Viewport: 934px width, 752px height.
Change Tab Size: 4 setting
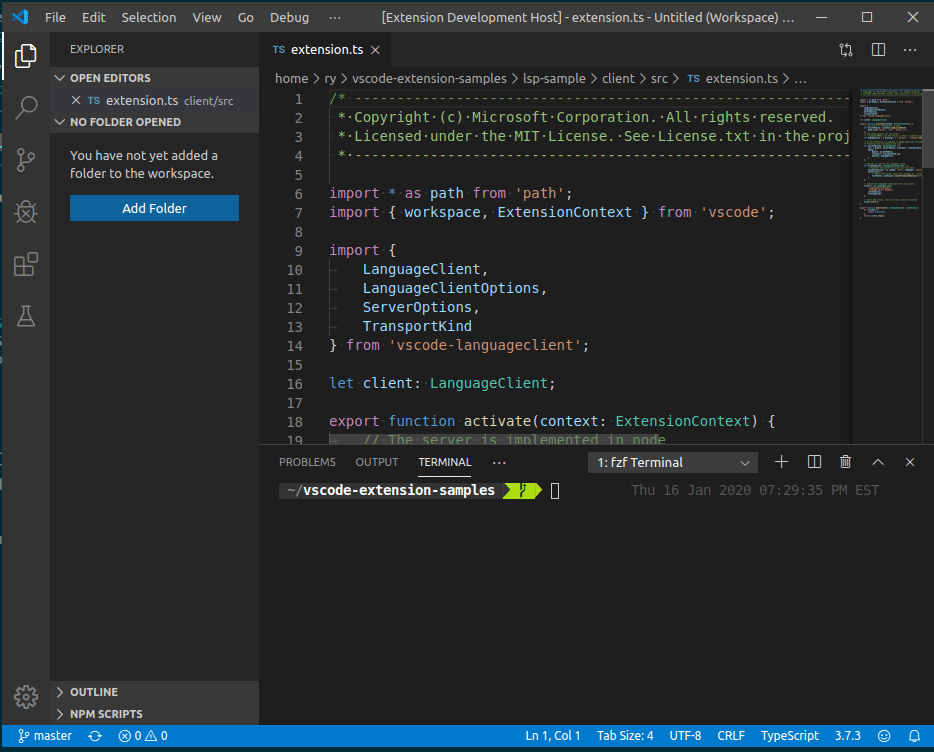(x=625, y=736)
